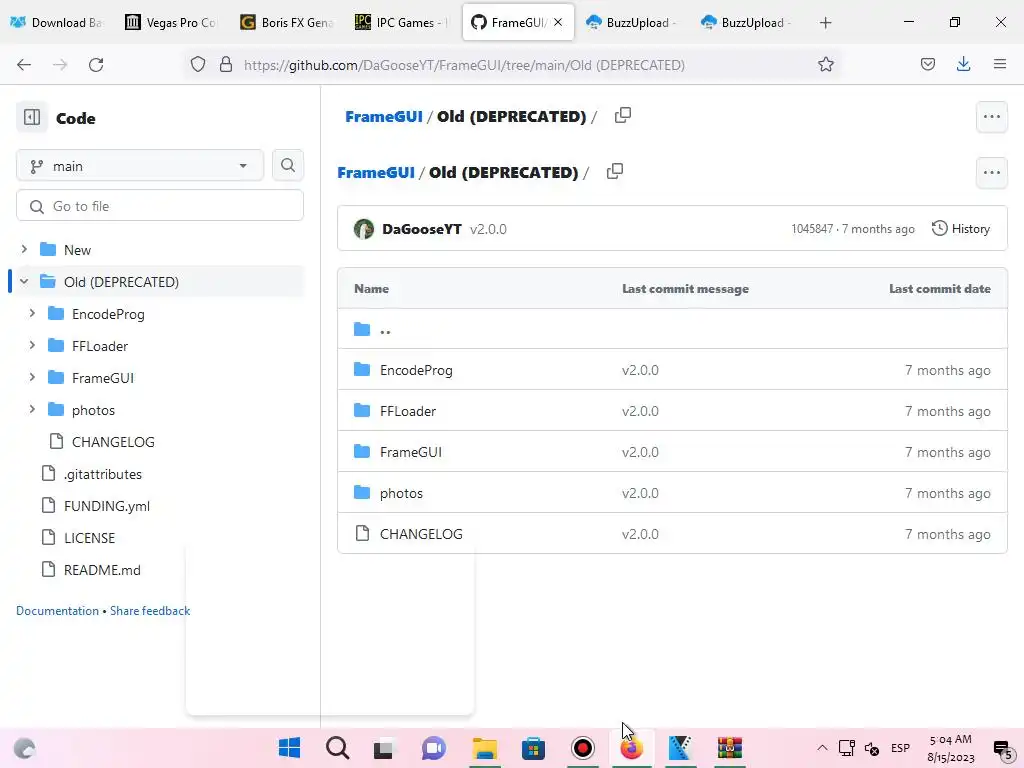Click Share feedback link
Screen dimensions: 1024x768
pyautogui.click(x=150, y=611)
